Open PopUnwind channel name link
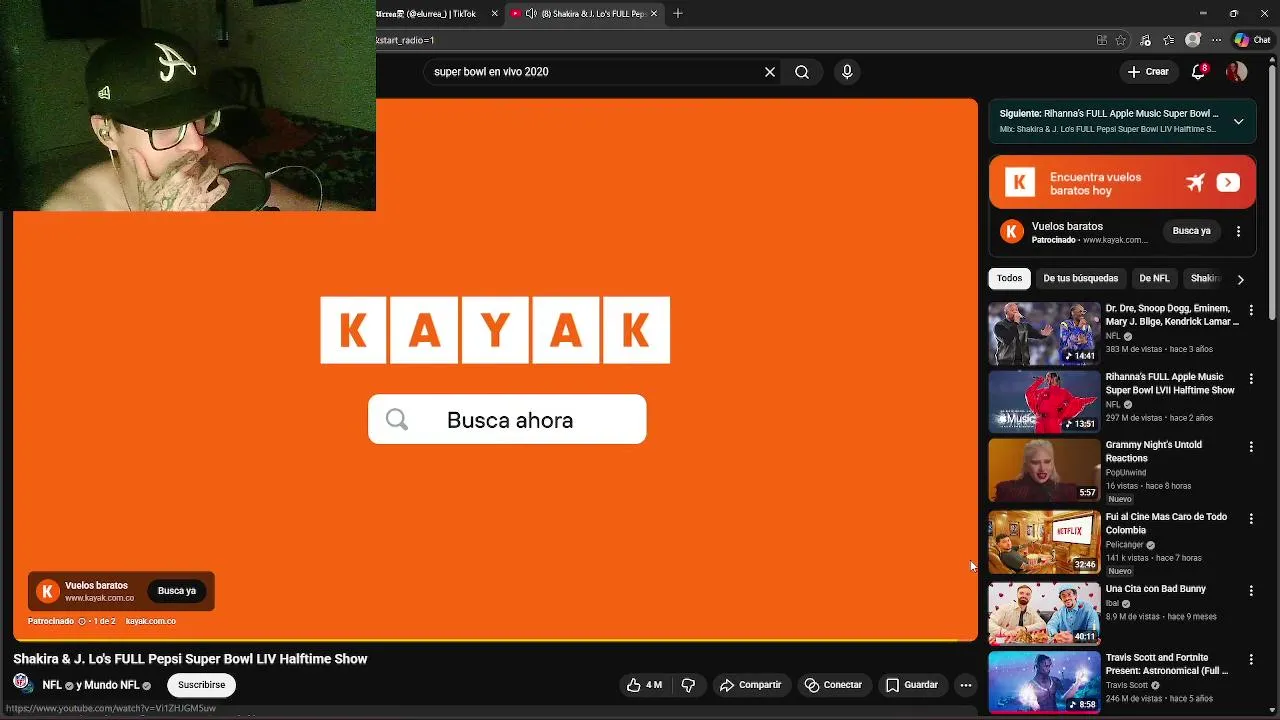 1126,472
